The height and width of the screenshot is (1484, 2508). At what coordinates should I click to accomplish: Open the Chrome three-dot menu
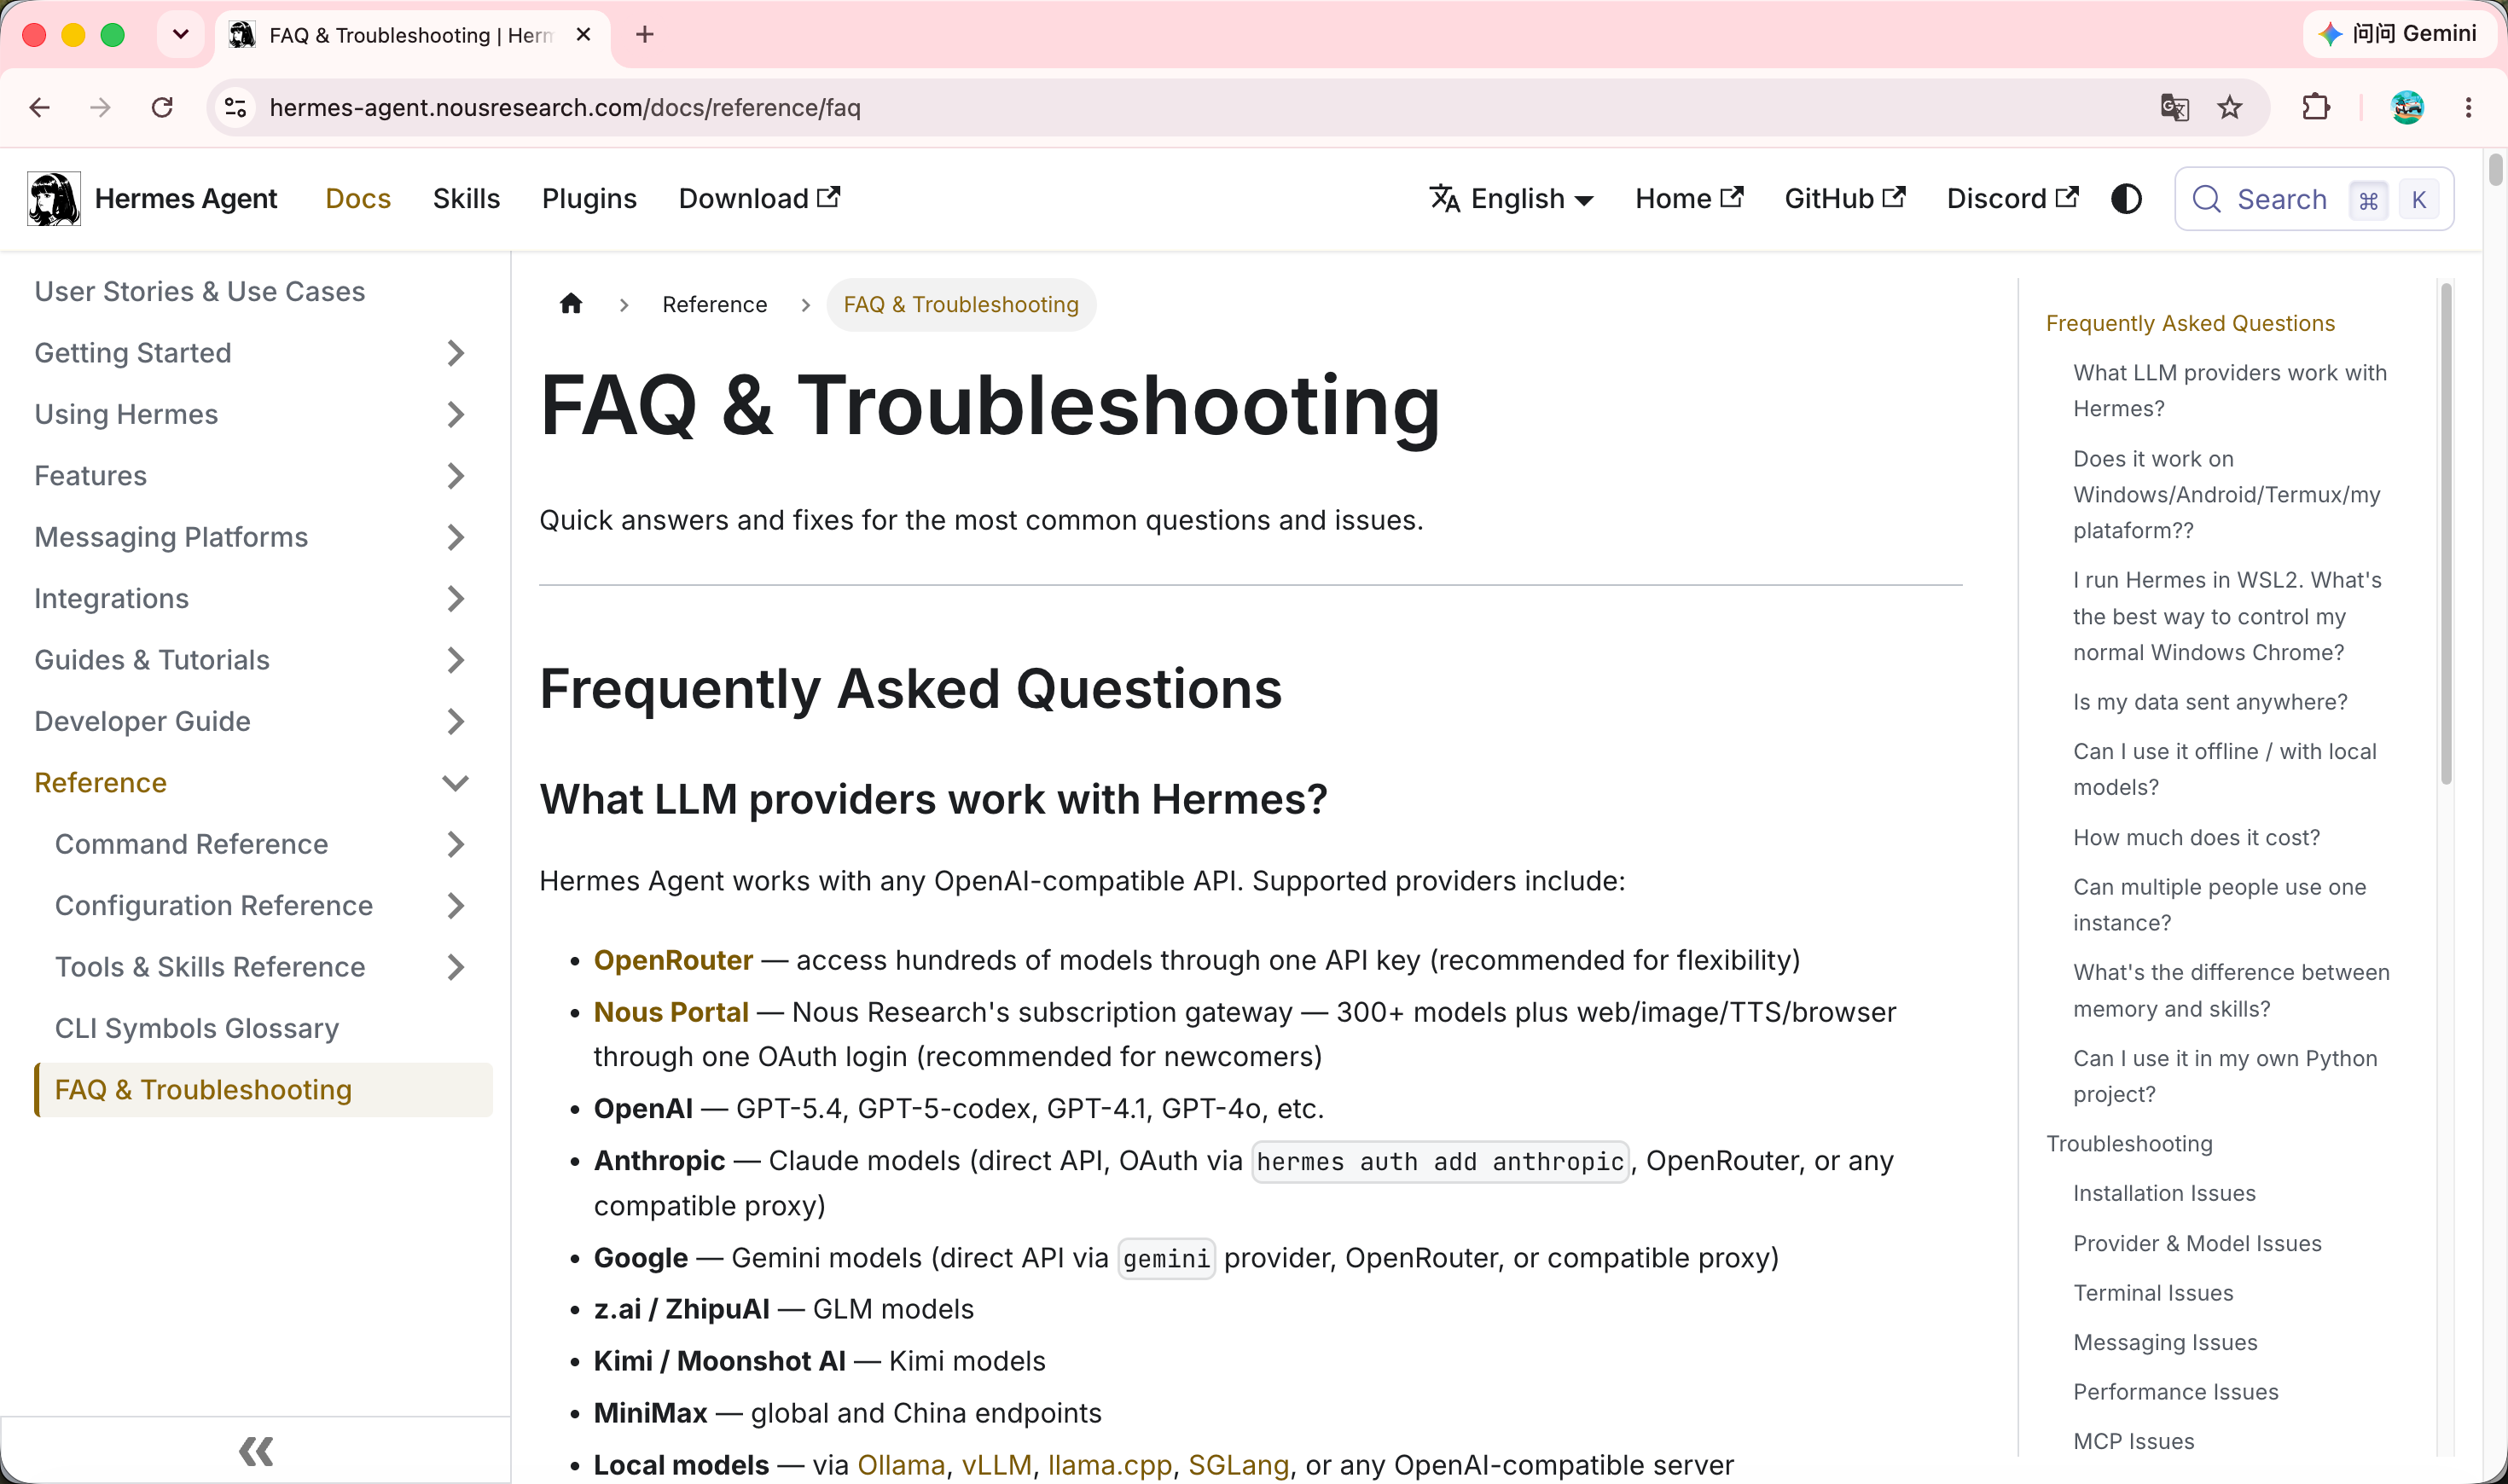pos(2469,107)
